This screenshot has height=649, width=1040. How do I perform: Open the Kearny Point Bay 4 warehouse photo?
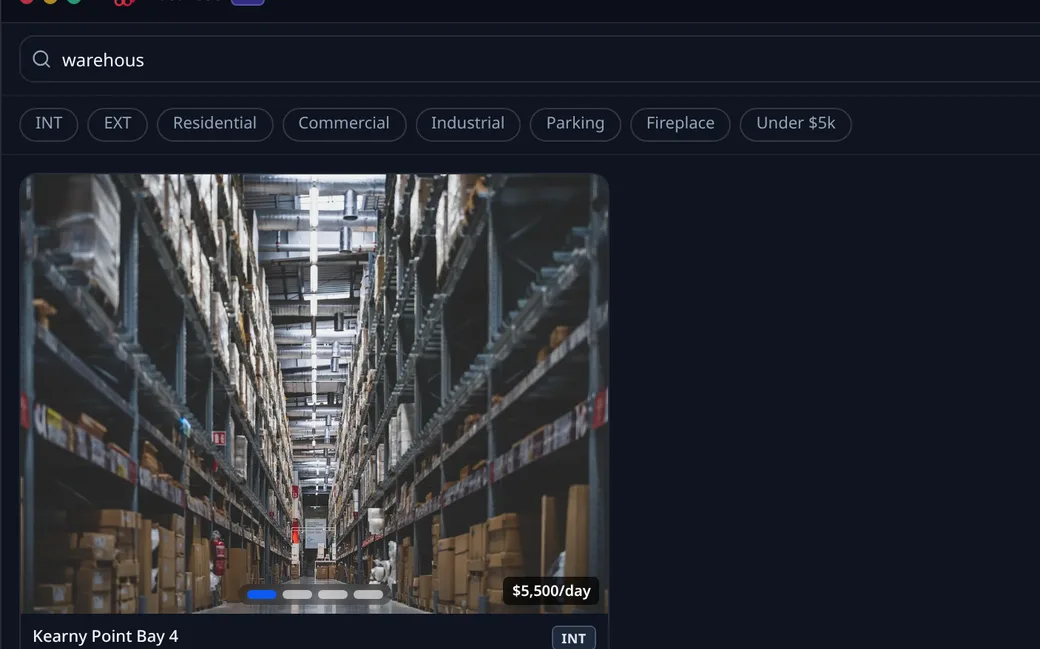314,394
